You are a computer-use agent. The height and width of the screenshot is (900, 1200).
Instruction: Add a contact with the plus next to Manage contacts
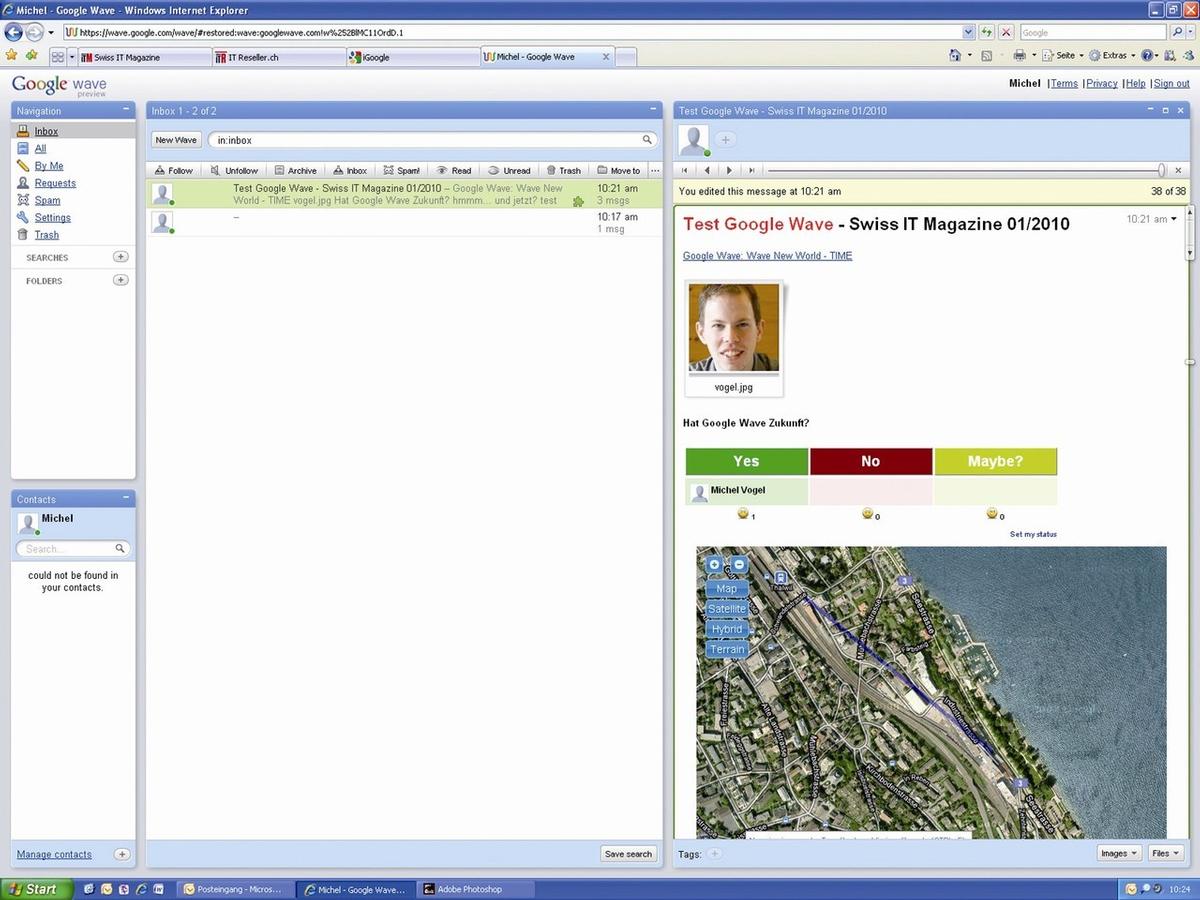coord(121,854)
